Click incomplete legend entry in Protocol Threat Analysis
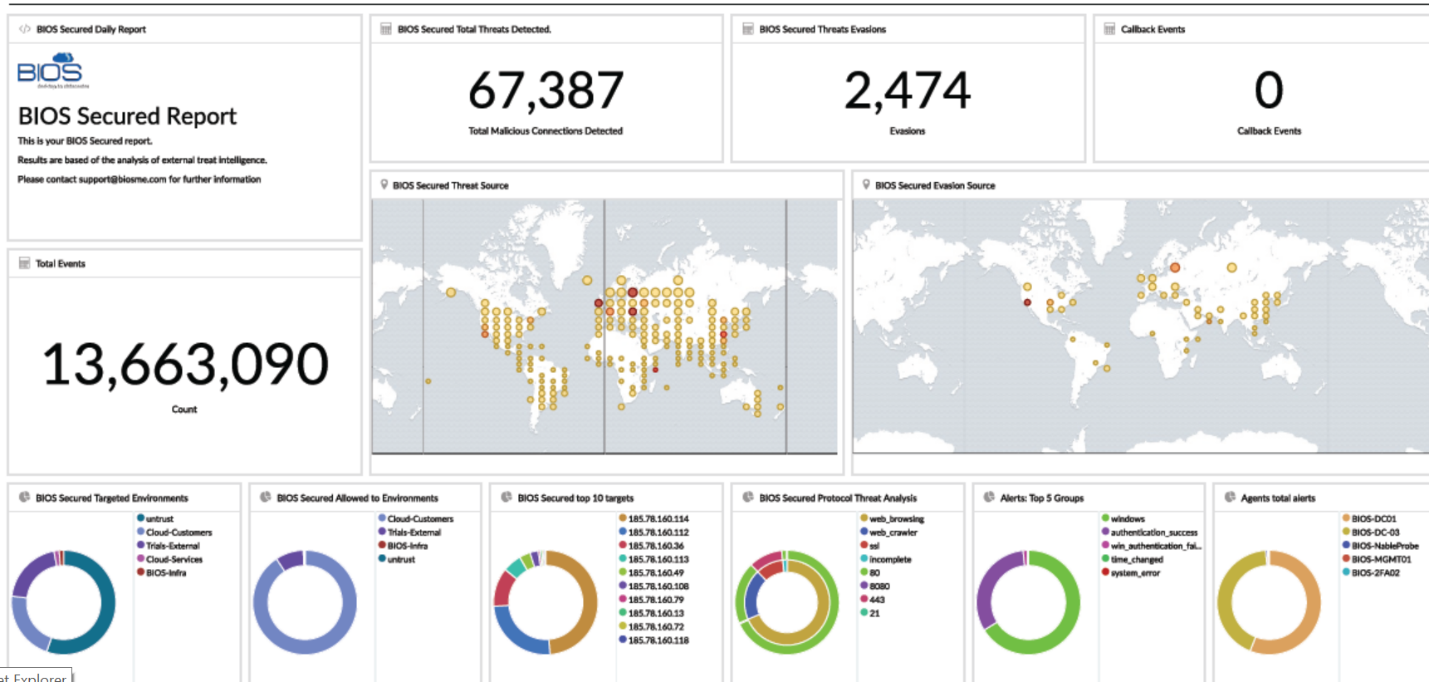Viewport: 1429px width, 682px height. pyautogui.click(x=886, y=560)
